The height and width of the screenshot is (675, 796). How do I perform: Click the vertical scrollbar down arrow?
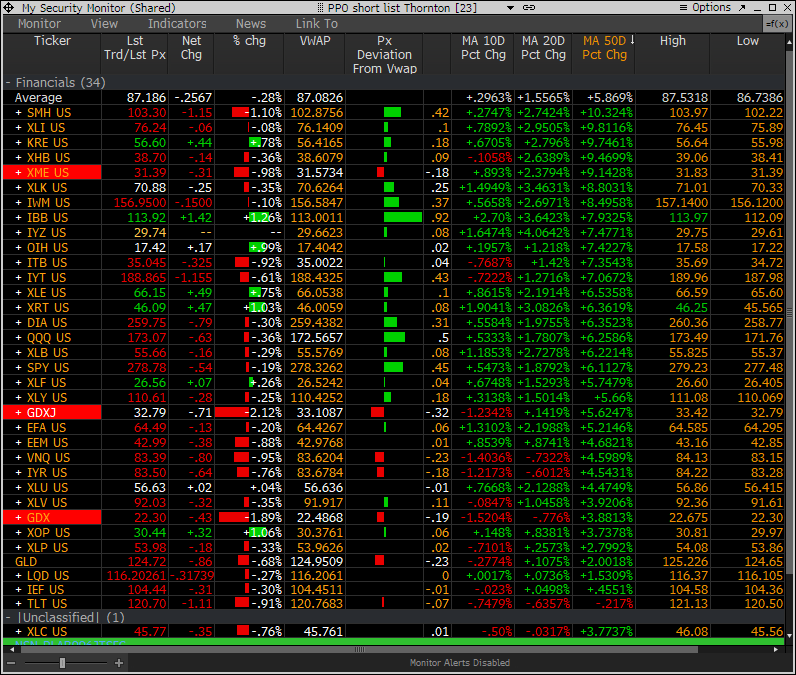coord(789,635)
